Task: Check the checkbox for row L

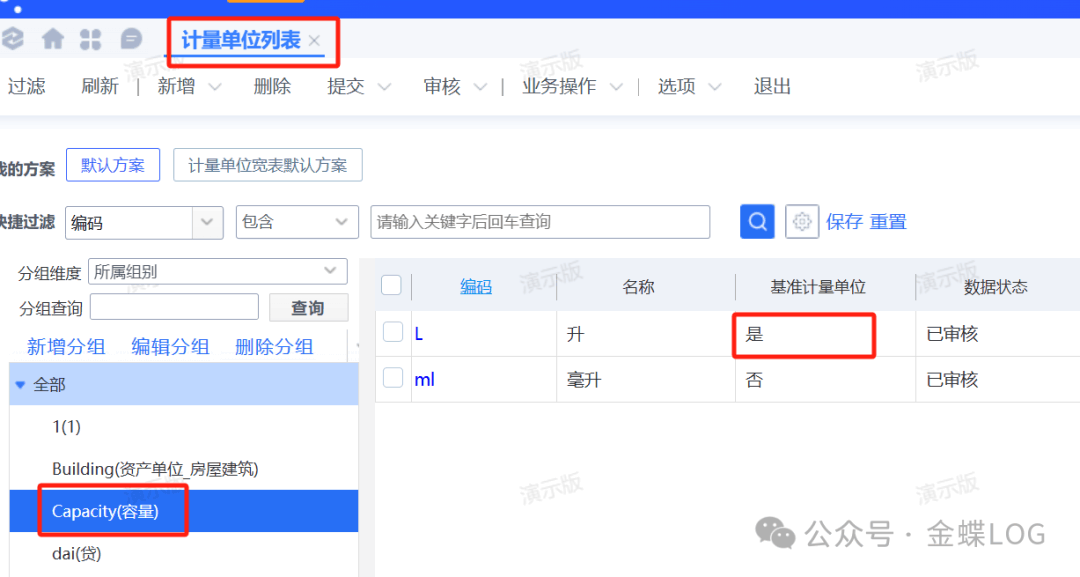Action: click(393, 332)
